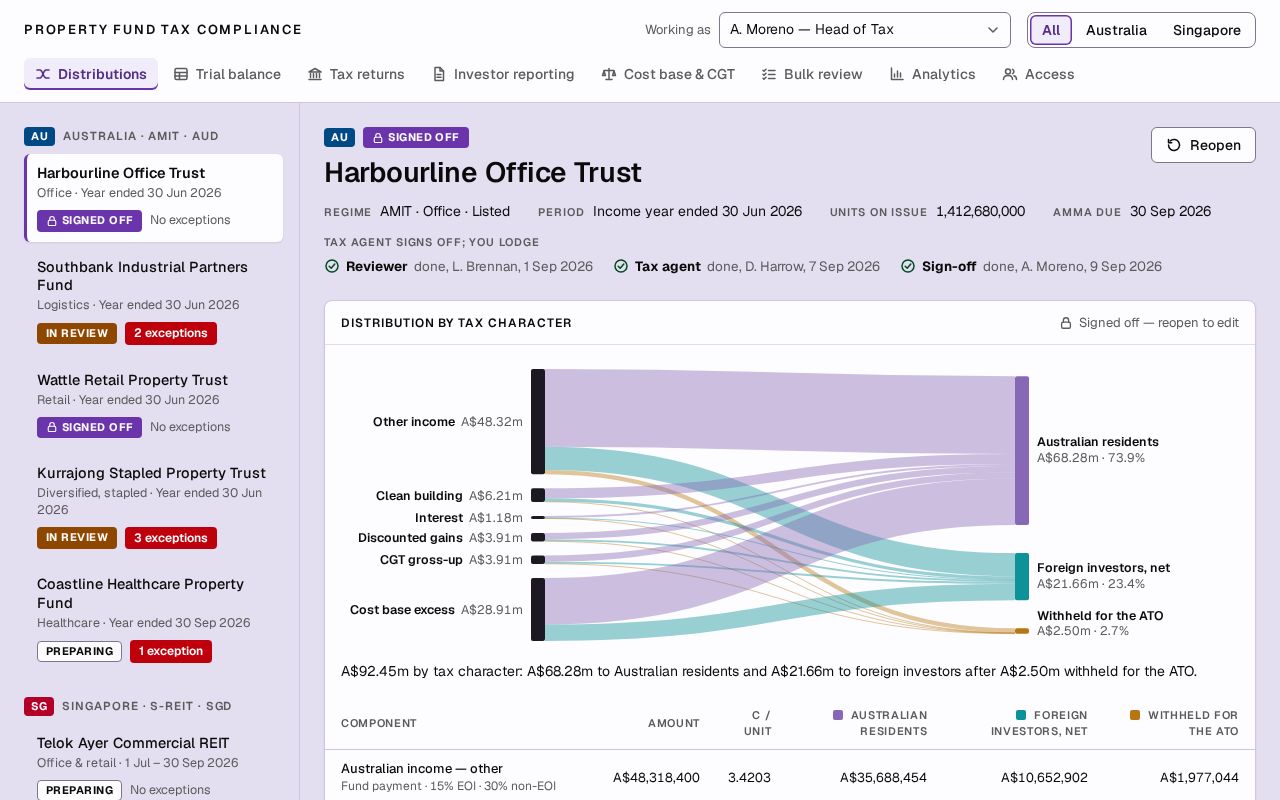Click the Withheld for the ATO node
The width and height of the screenshot is (1280, 800).
(x=1022, y=631)
